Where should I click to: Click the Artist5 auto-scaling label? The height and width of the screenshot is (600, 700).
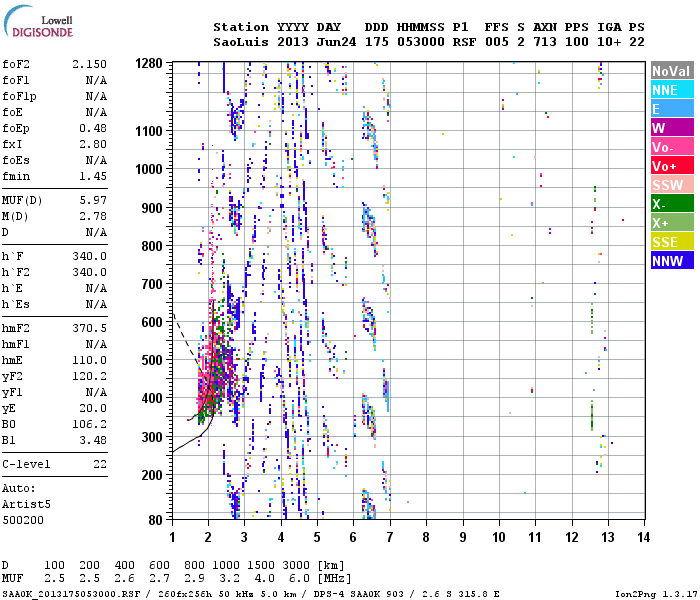[x=26, y=504]
